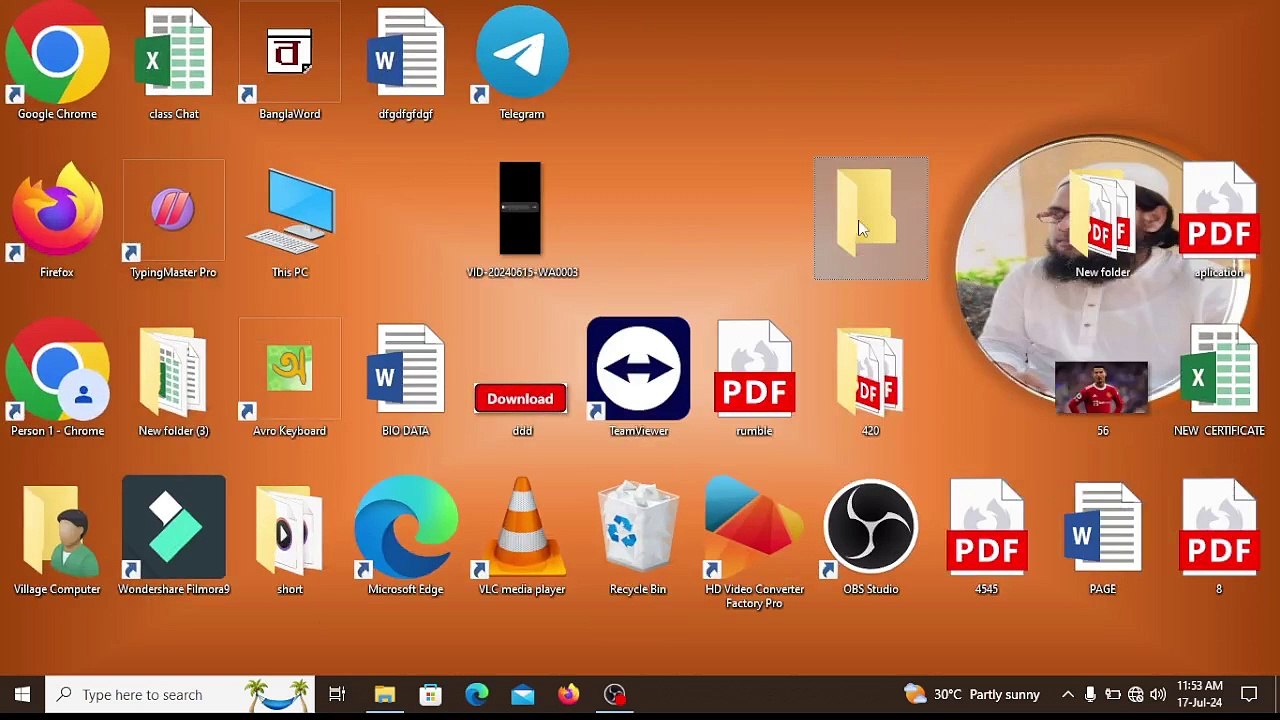The image size is (1280, 720).
Task: Open the clock showing 11:53 AM
Action: pyautogui.click(x=1200, y=695)
